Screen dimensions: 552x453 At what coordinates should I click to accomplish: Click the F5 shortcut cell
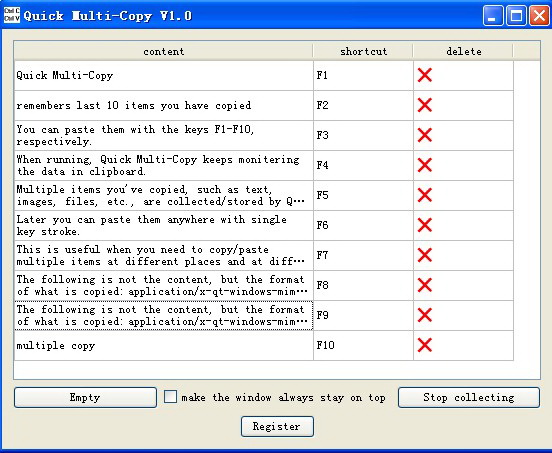pyautogui.click(x=363, y=195)
